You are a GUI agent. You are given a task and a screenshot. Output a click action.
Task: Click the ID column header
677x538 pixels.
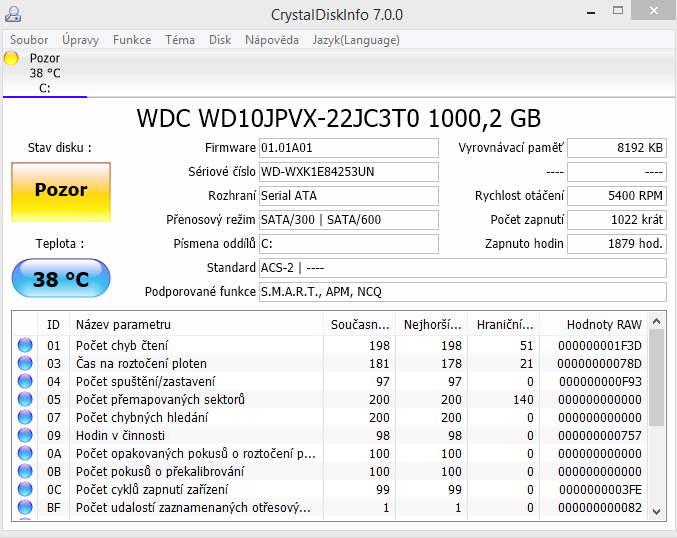point(53,325)
